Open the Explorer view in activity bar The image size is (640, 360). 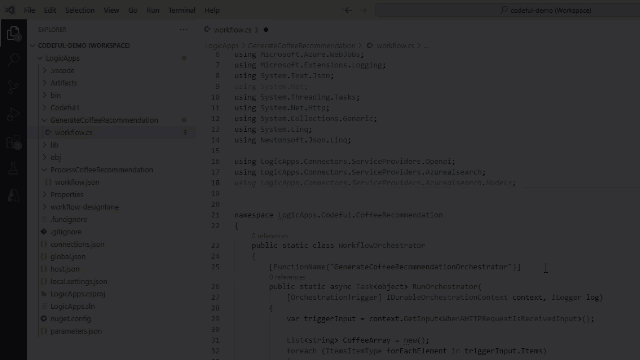click(x=13, y=33)
